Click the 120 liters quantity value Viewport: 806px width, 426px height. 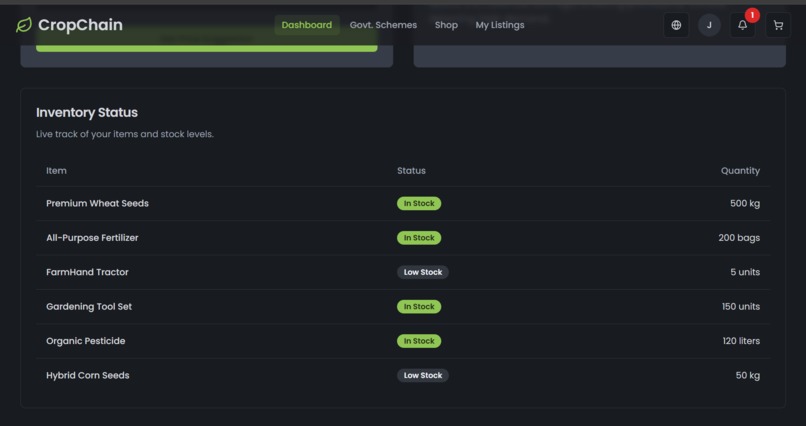click(x=741, y=341)
